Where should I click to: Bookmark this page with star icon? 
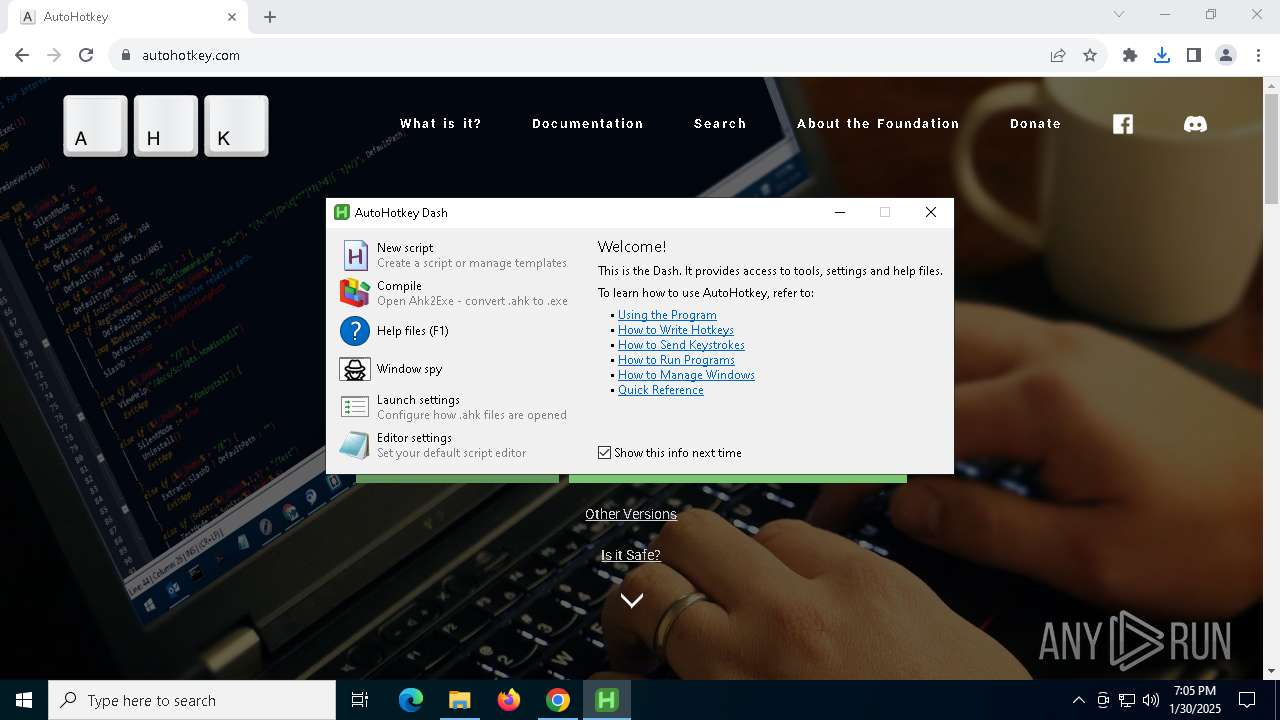point(1090,55)
